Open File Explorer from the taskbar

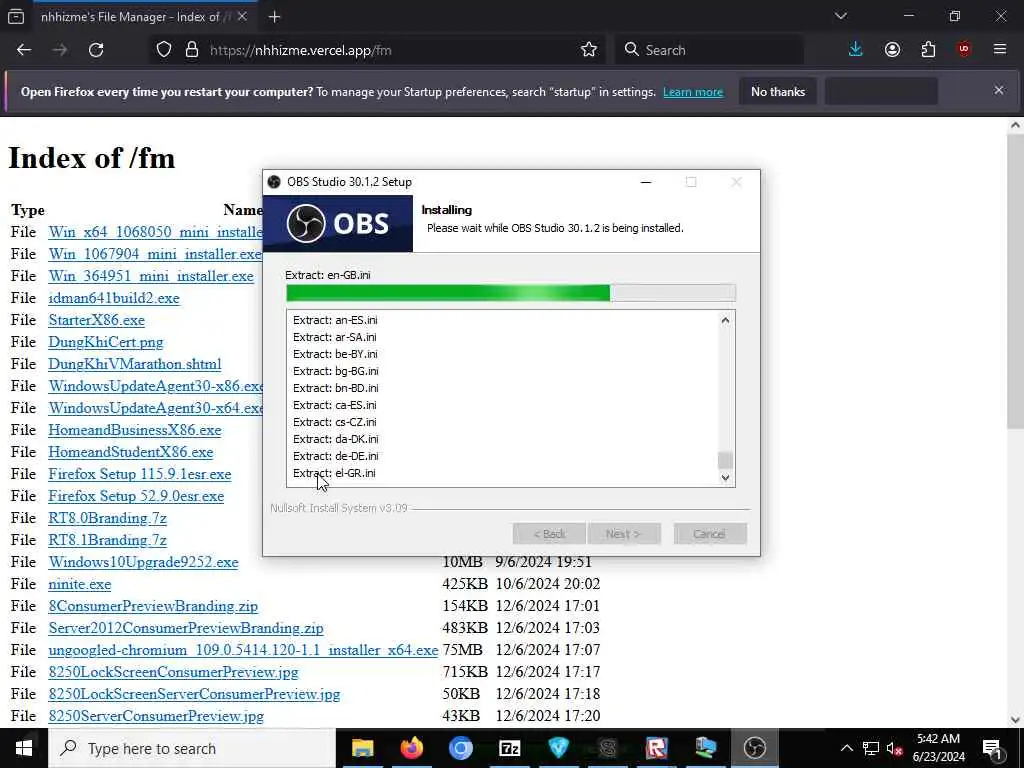pyautogui.click(x=362, y=748)
